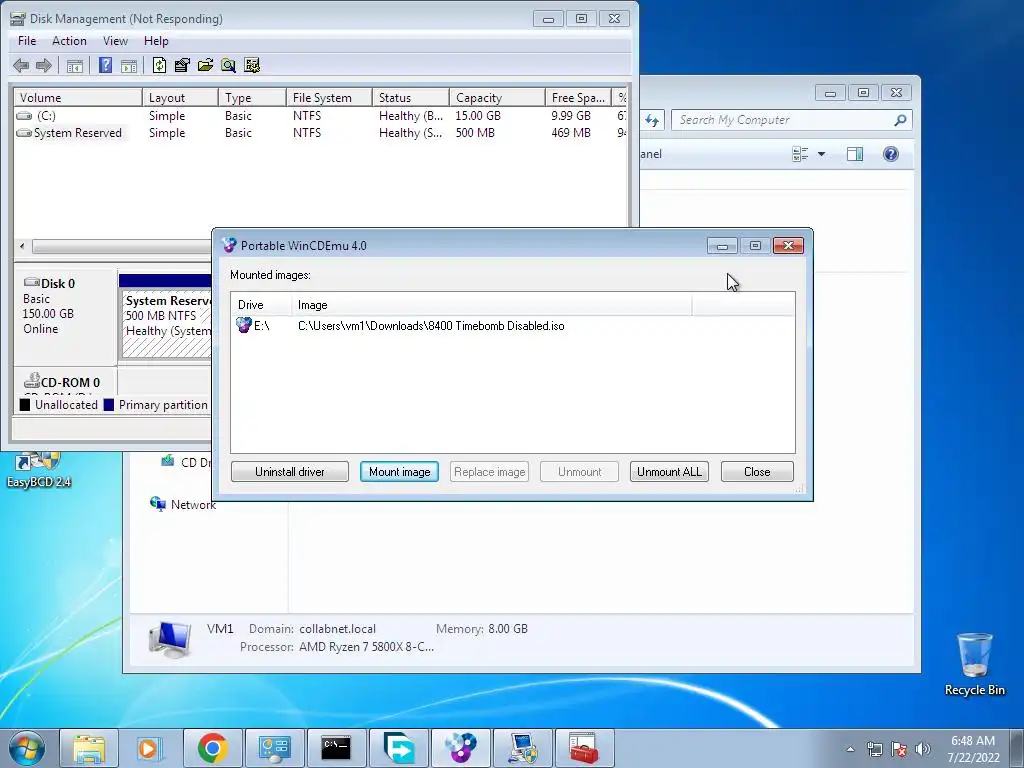Click the 469 MB free space cell
Viewport: 1024px width, 768px height.
tap(571, 133)
